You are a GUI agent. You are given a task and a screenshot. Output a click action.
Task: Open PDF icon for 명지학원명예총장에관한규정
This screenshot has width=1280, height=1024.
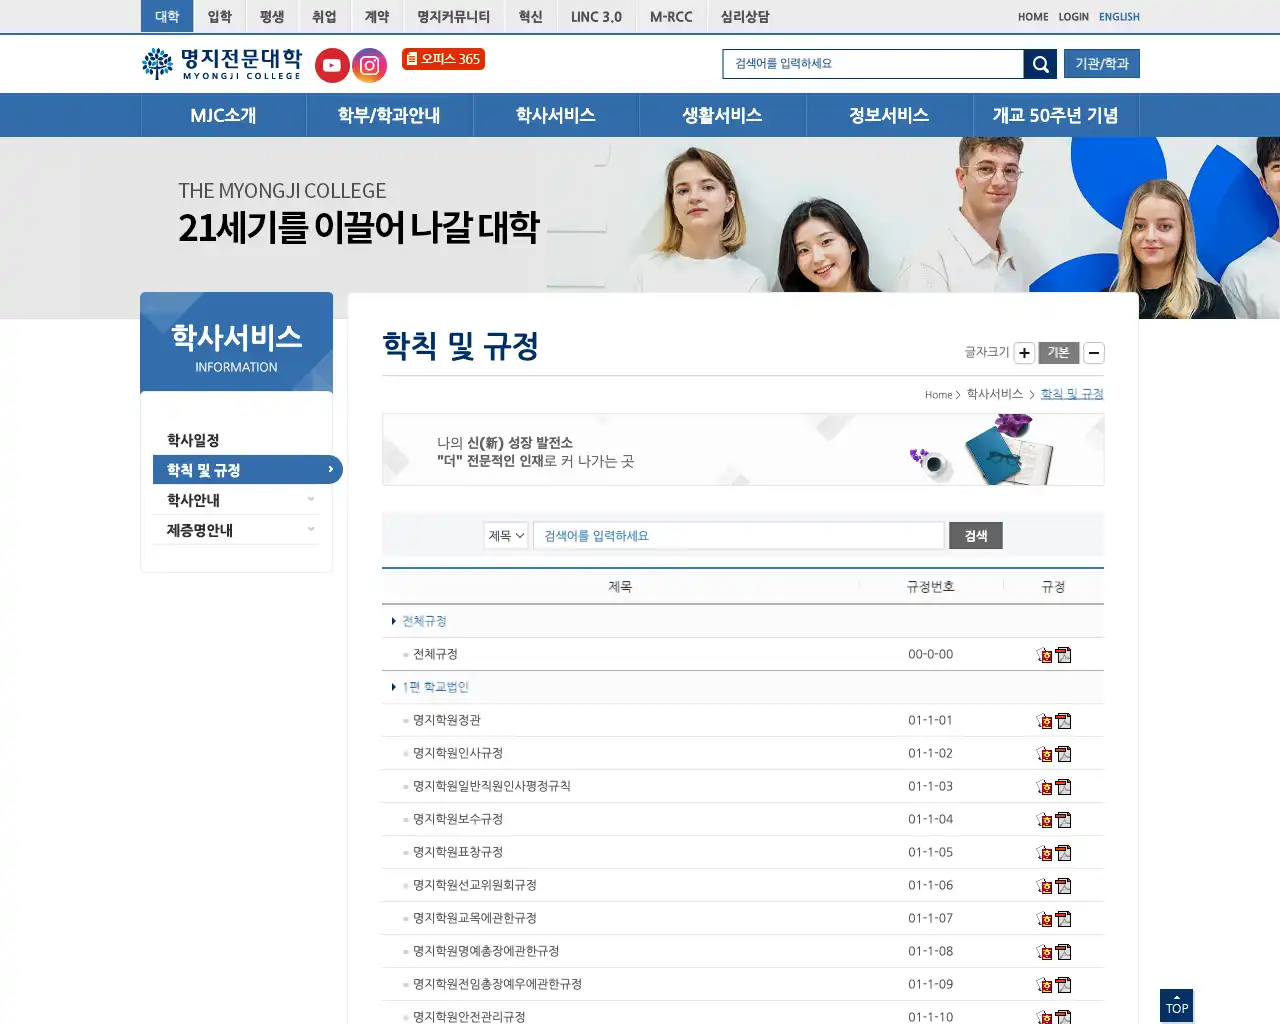point(1063,952)
